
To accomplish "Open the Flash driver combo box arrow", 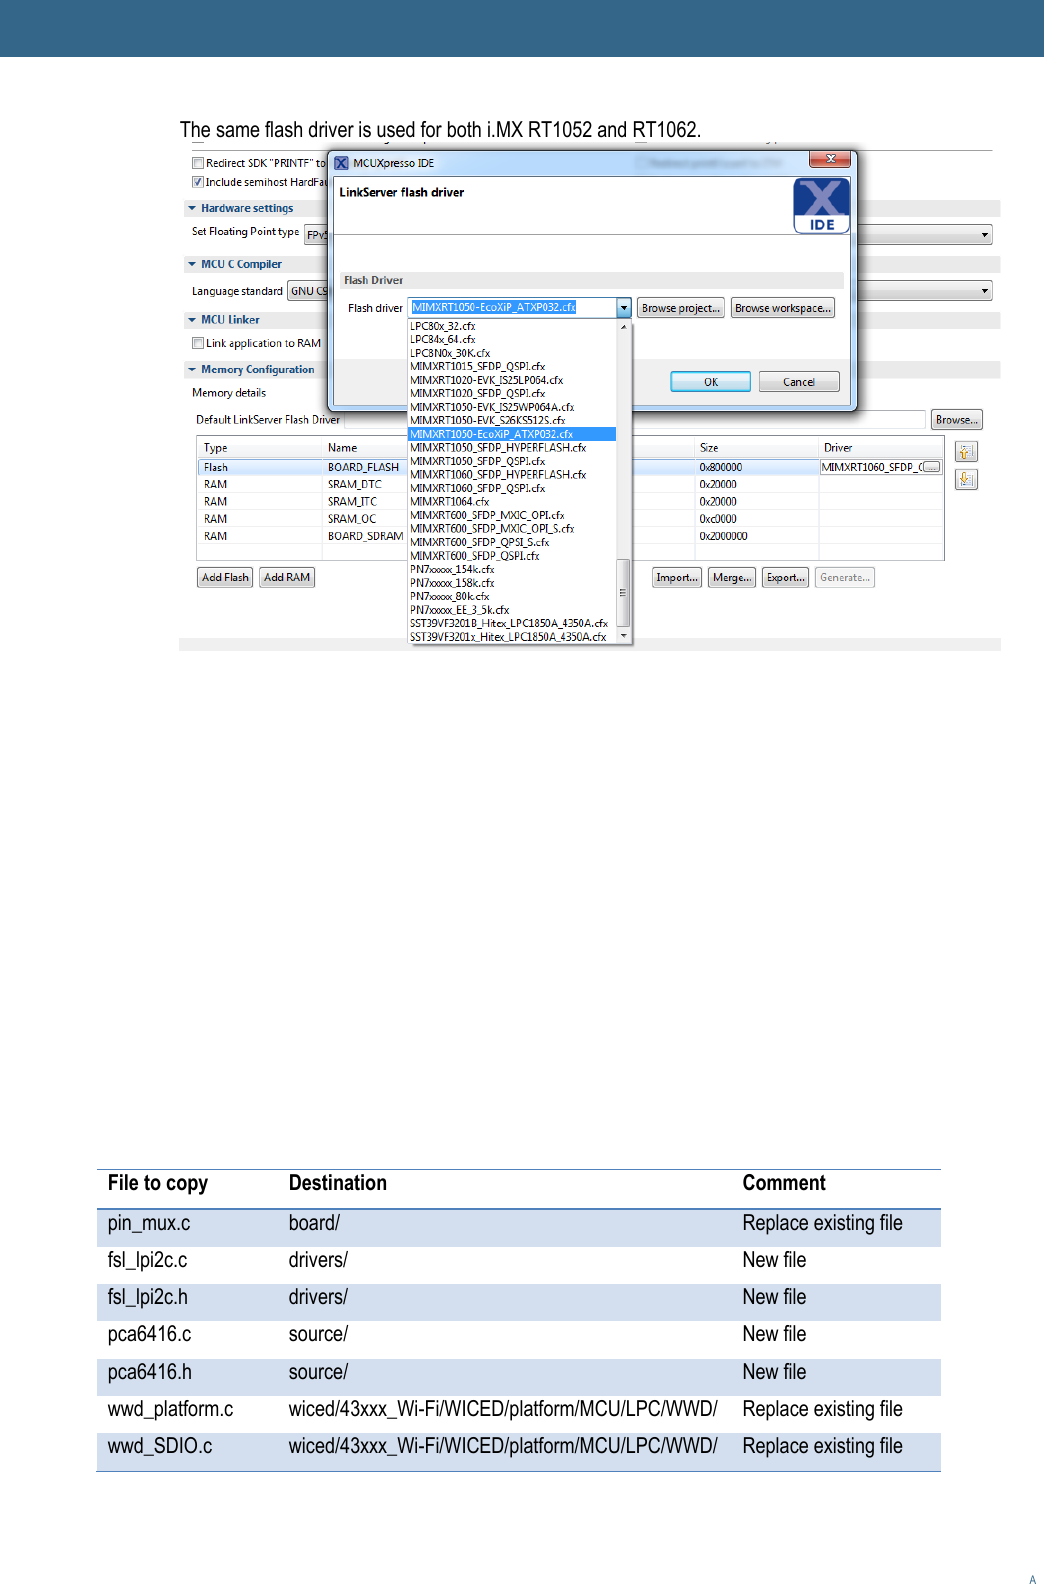I will 624,308.
